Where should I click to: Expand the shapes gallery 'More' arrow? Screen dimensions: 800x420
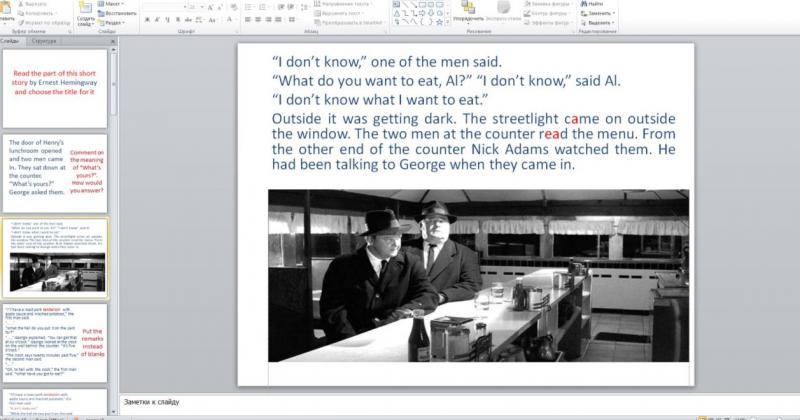(x=448, y=22)
